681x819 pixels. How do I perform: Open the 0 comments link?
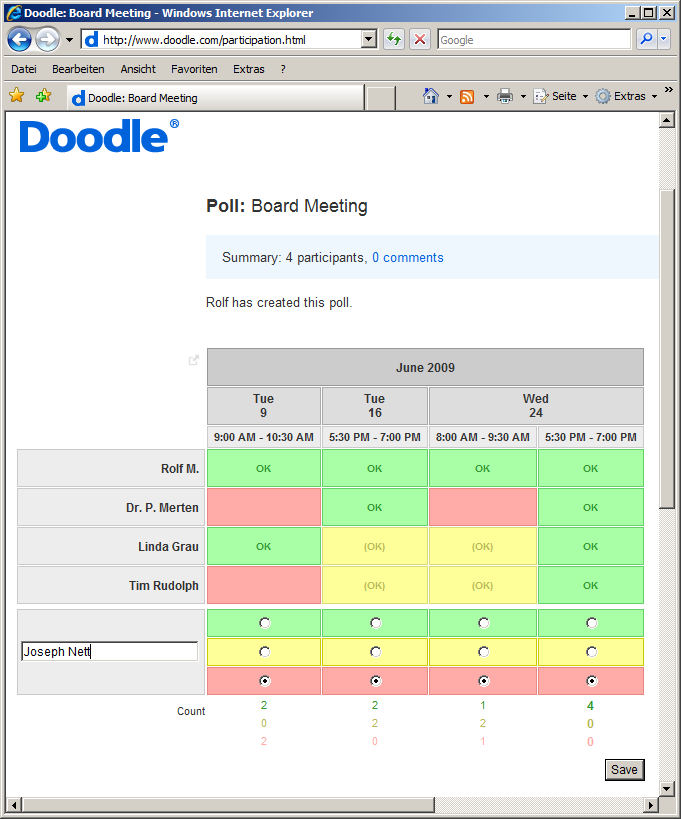click(x=408, y=258)
